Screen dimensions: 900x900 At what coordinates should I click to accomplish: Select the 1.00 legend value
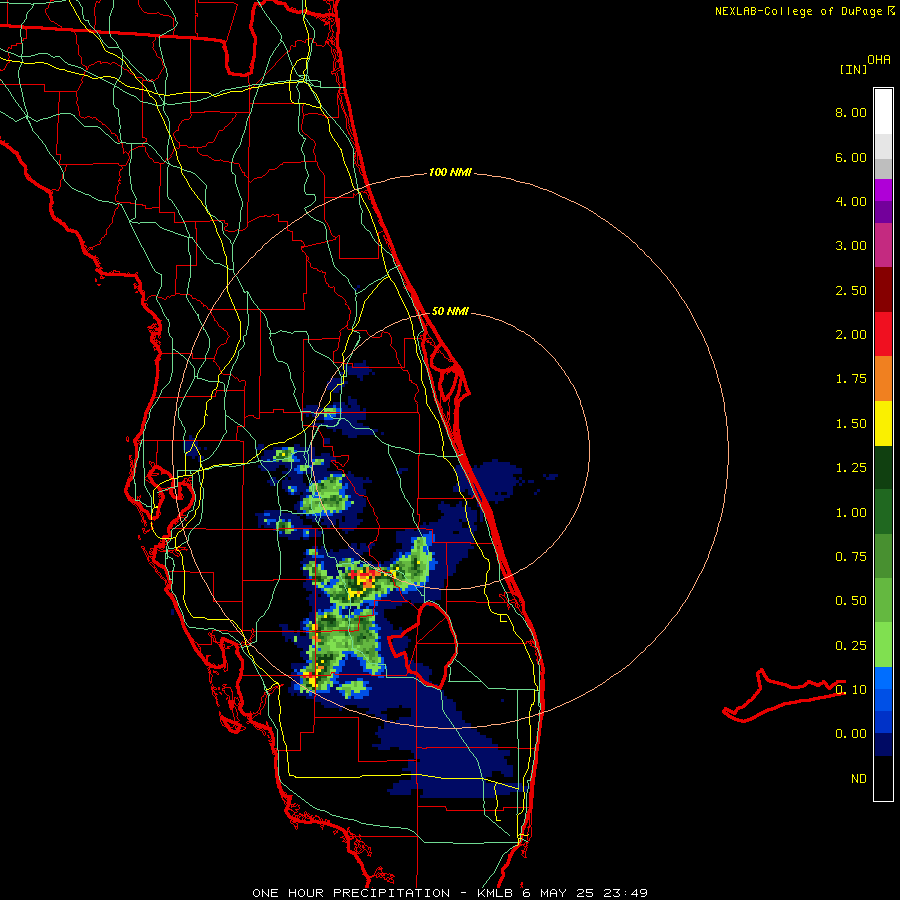click(x=851, y=513)
